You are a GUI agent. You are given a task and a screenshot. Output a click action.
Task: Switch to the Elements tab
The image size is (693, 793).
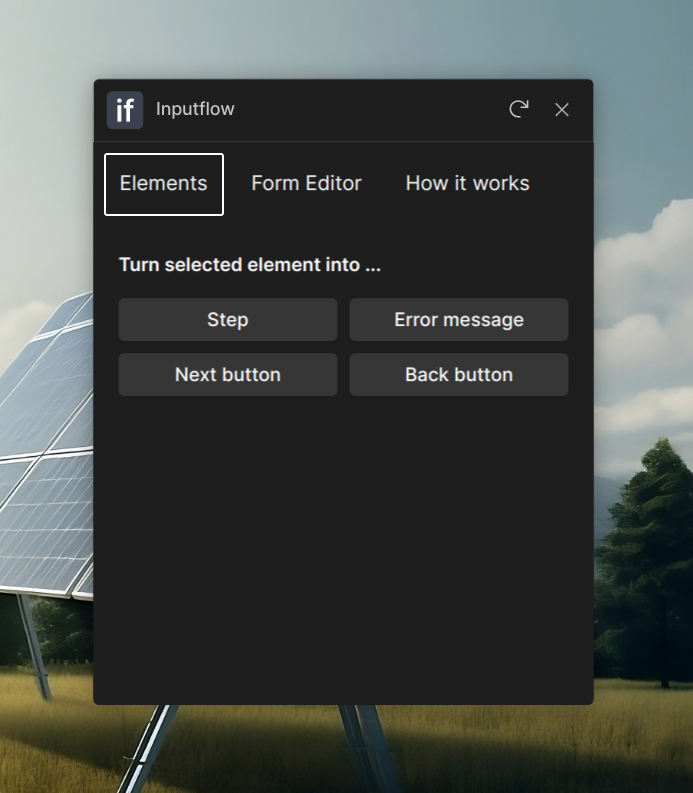click(164, 184)
